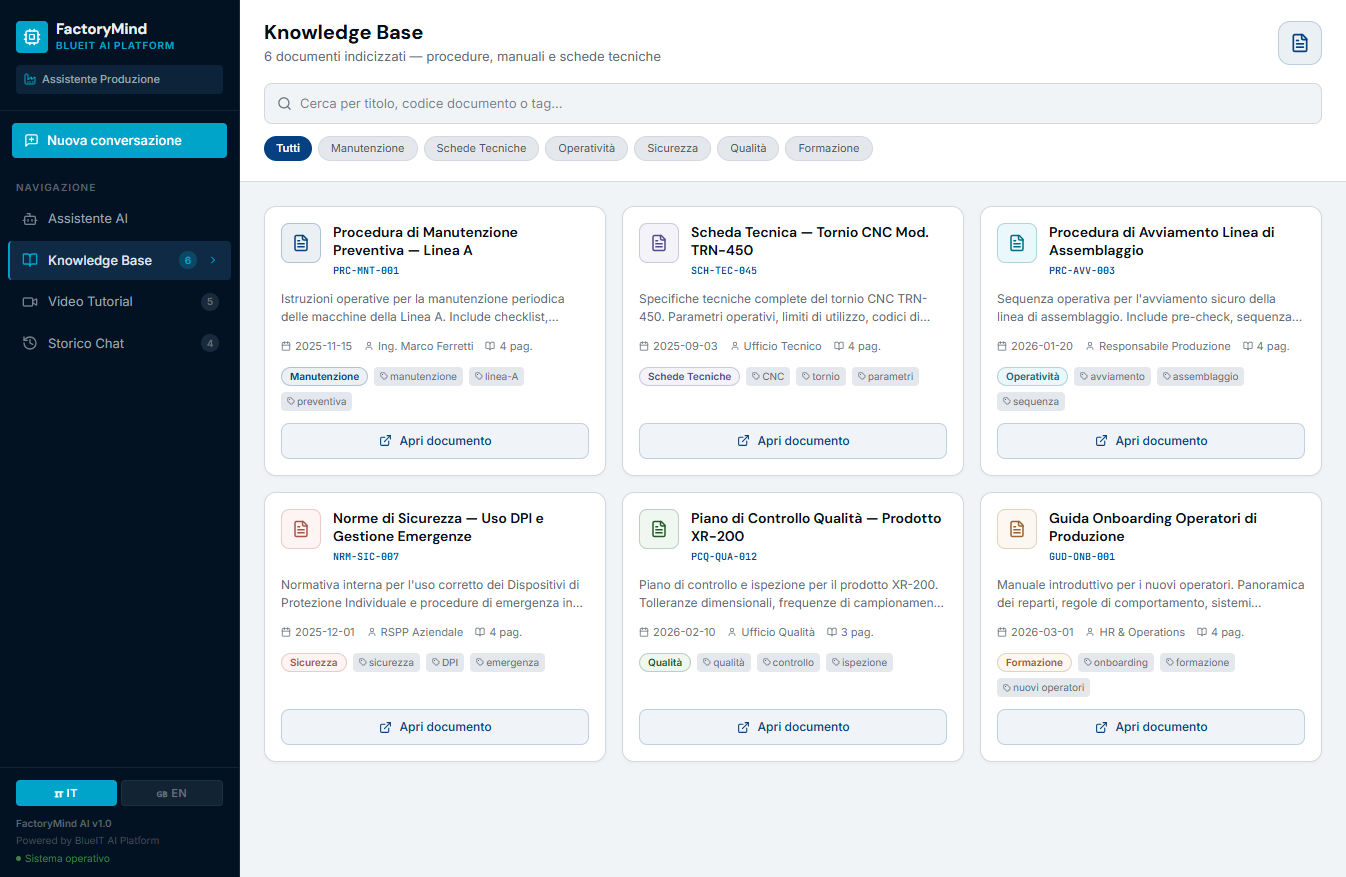This screenshot has width=1346, height=877.
Task: Click the document icon button beside the Knowledge Base header
Action: coord(1300,43)
